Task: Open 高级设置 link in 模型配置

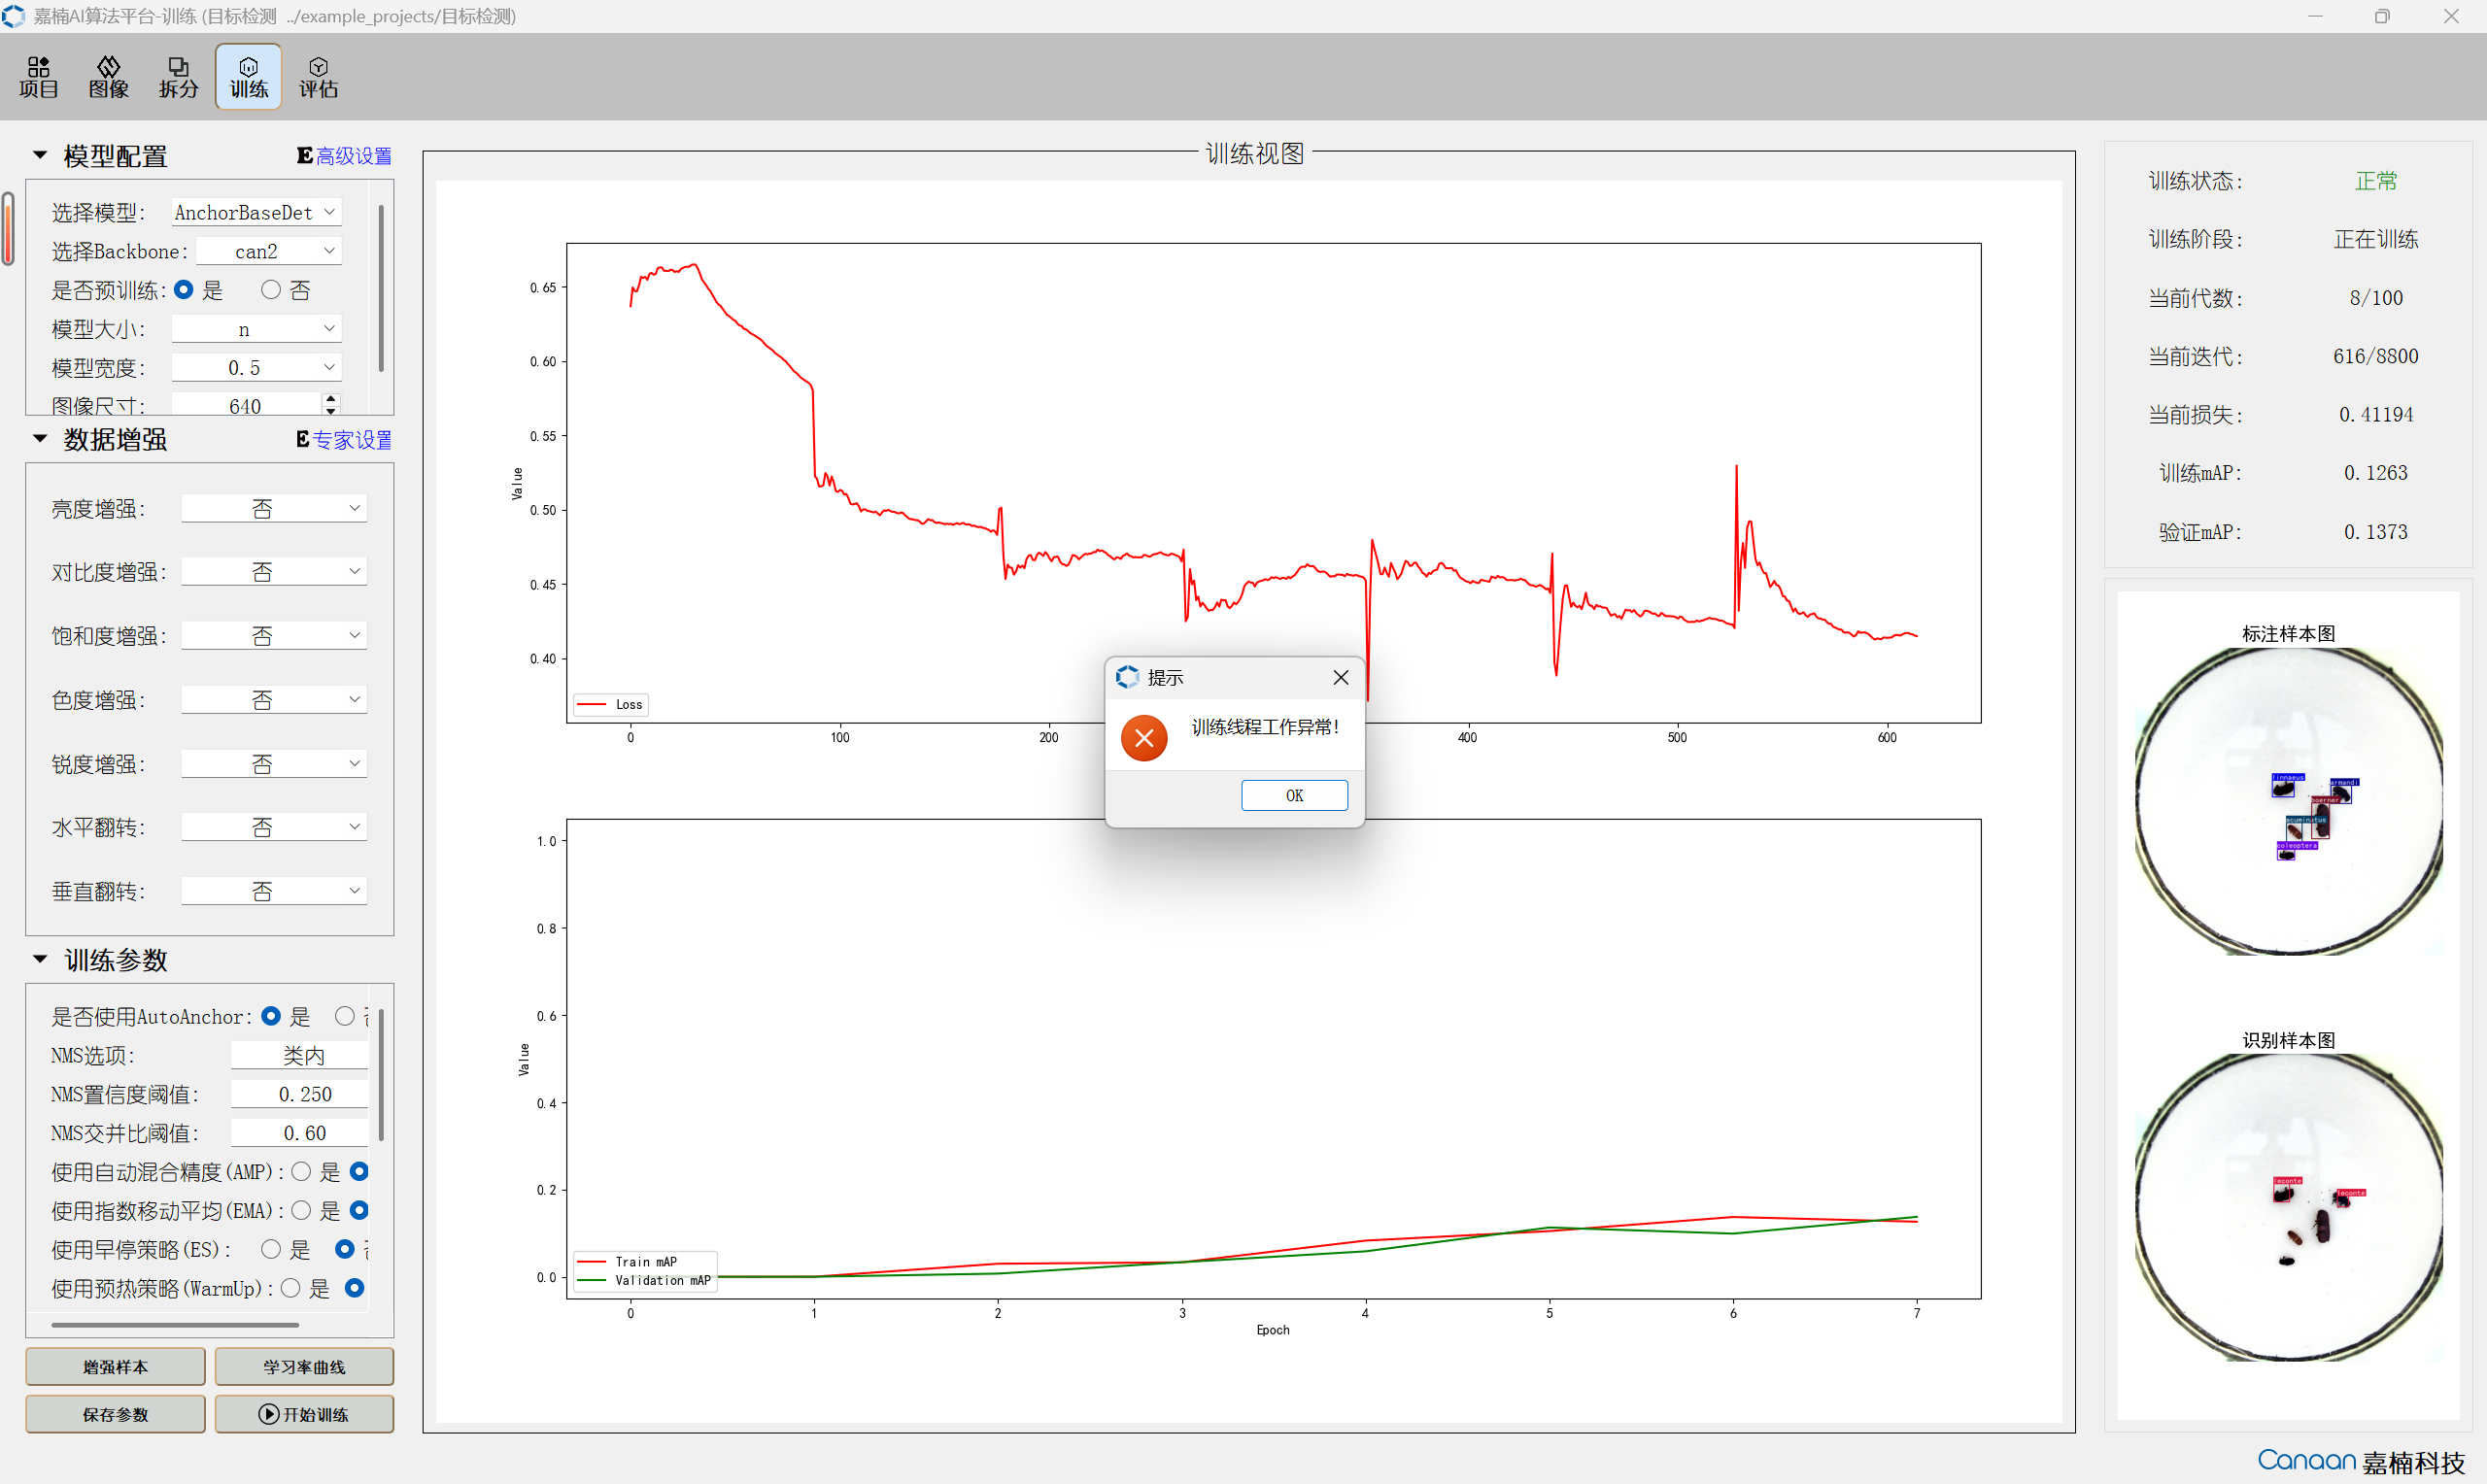Action: click(x=353, y=156)
